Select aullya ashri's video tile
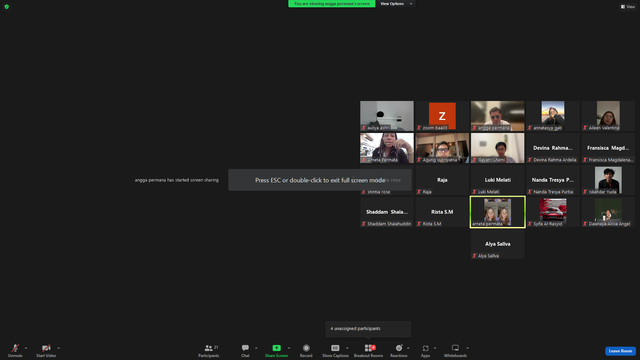 (x=387, y=116)
